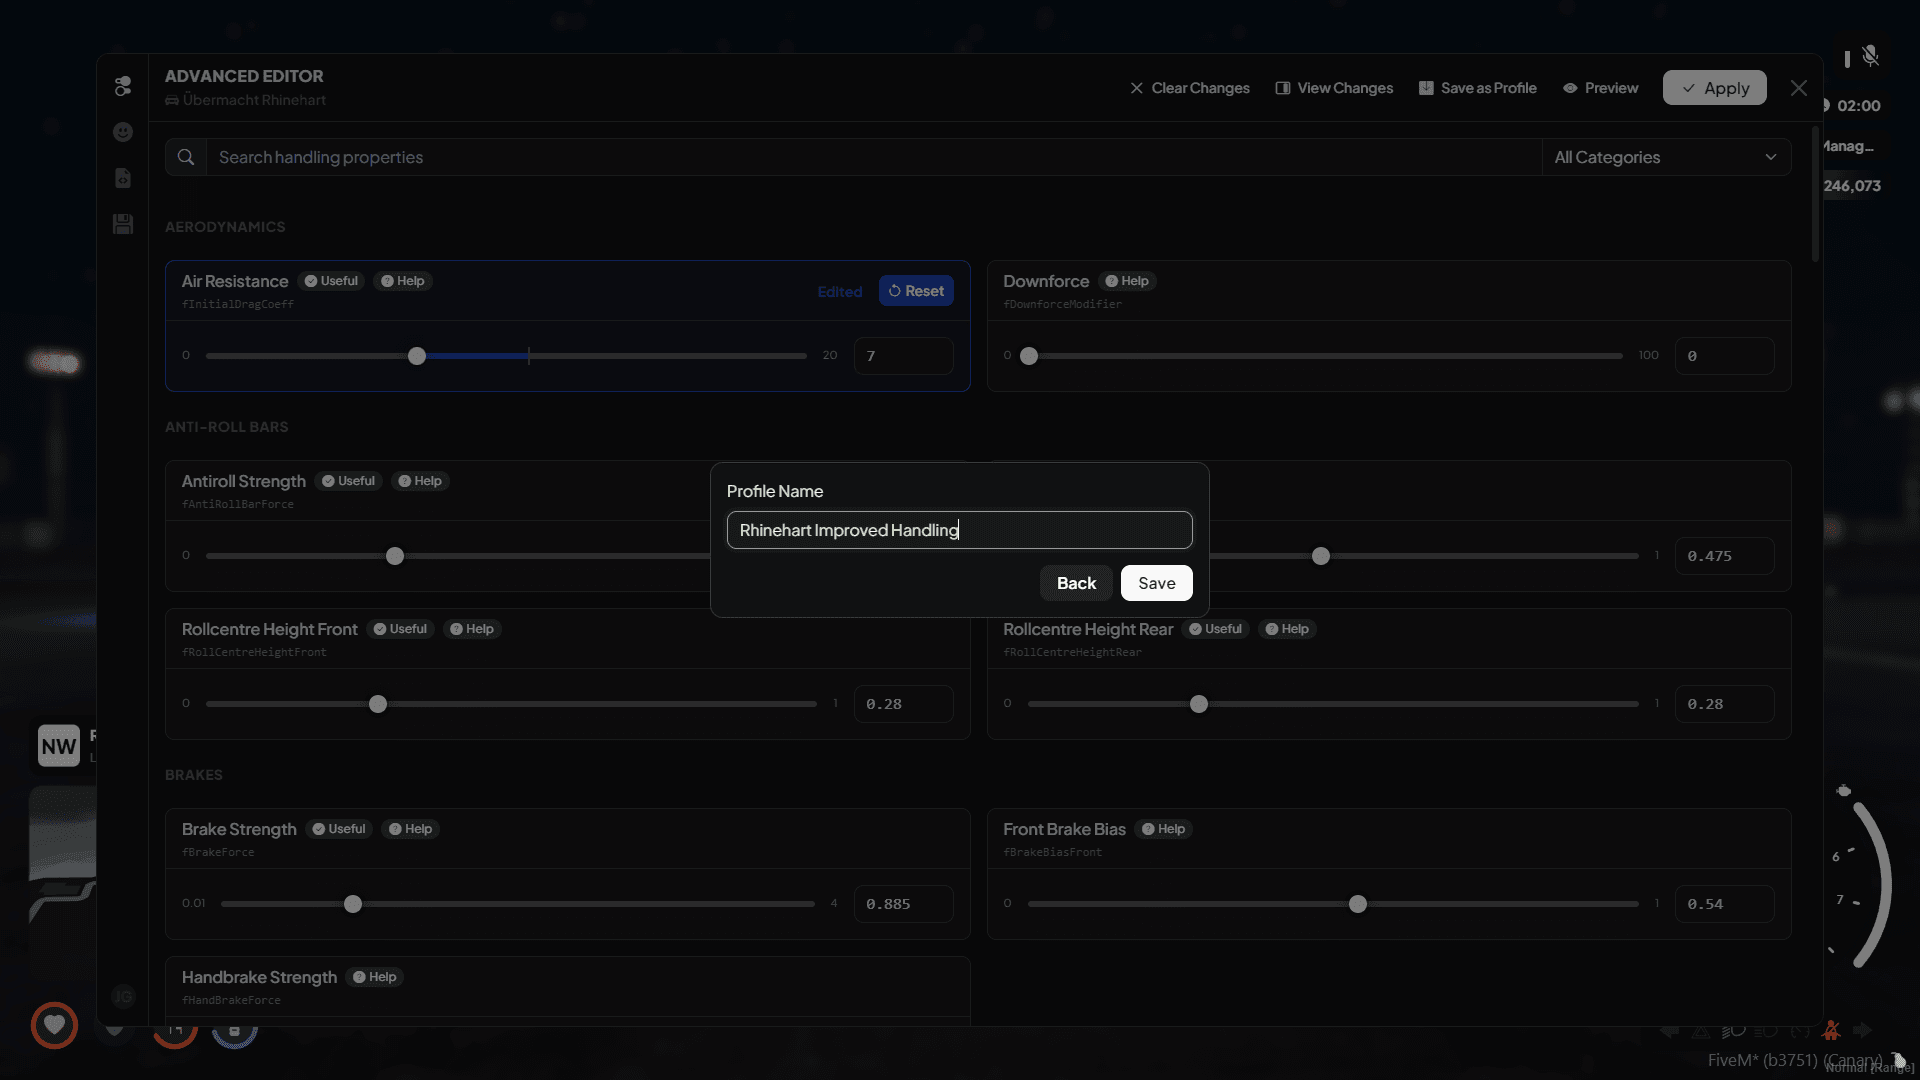Click the search magnifier icon

186,157
